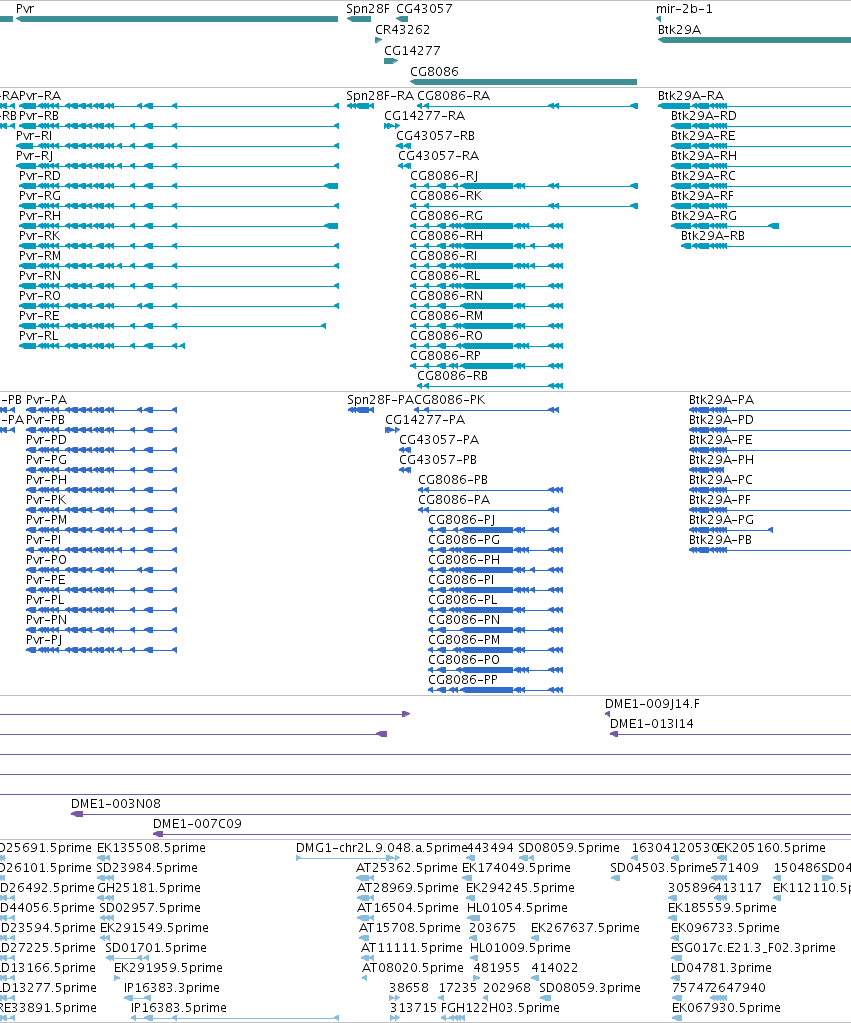Image resolution: width=851 pixels, height=1023 pixels.
Task: Select the CG8086-RH transcript label
Action: click(446, 236)
